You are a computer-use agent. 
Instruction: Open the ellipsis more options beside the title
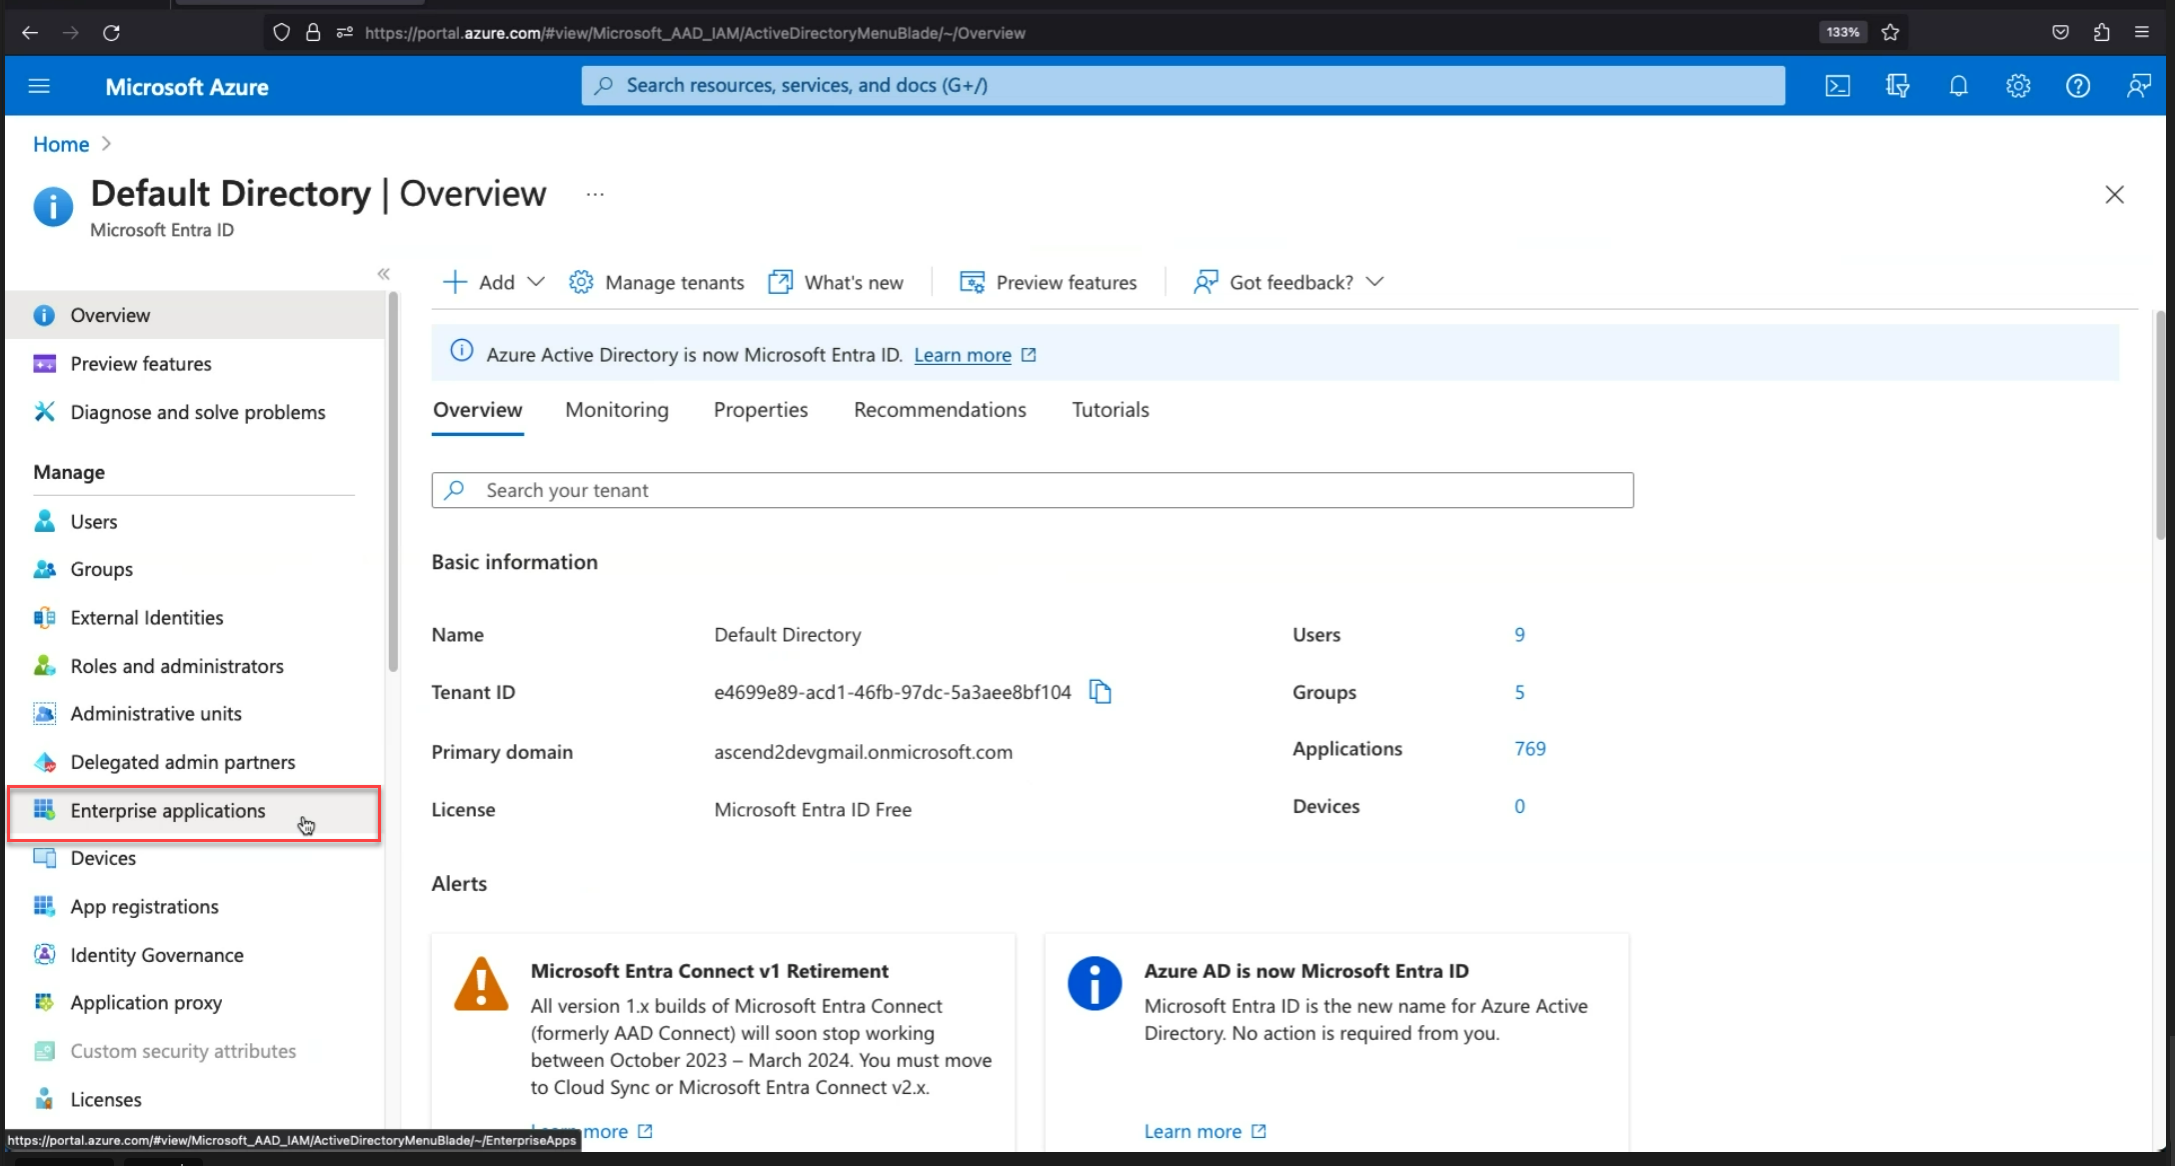click(595, 194)
